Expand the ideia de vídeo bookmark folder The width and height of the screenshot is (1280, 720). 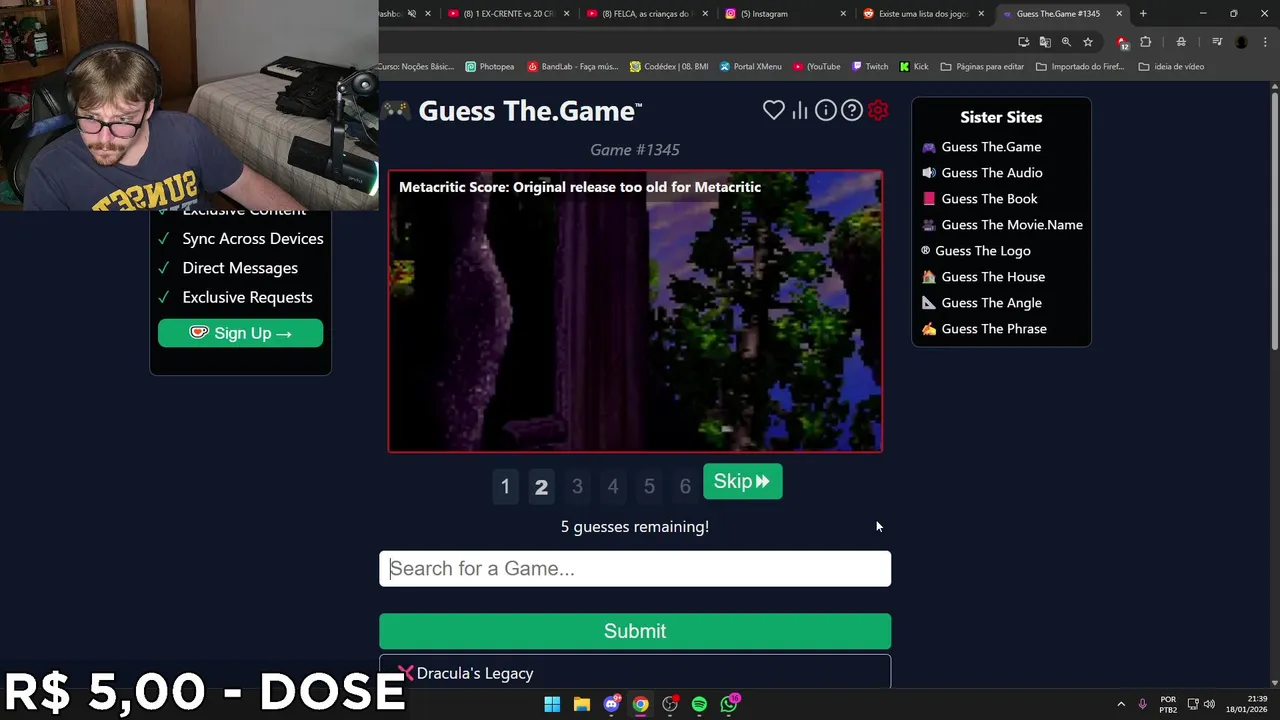(1171, 67)
